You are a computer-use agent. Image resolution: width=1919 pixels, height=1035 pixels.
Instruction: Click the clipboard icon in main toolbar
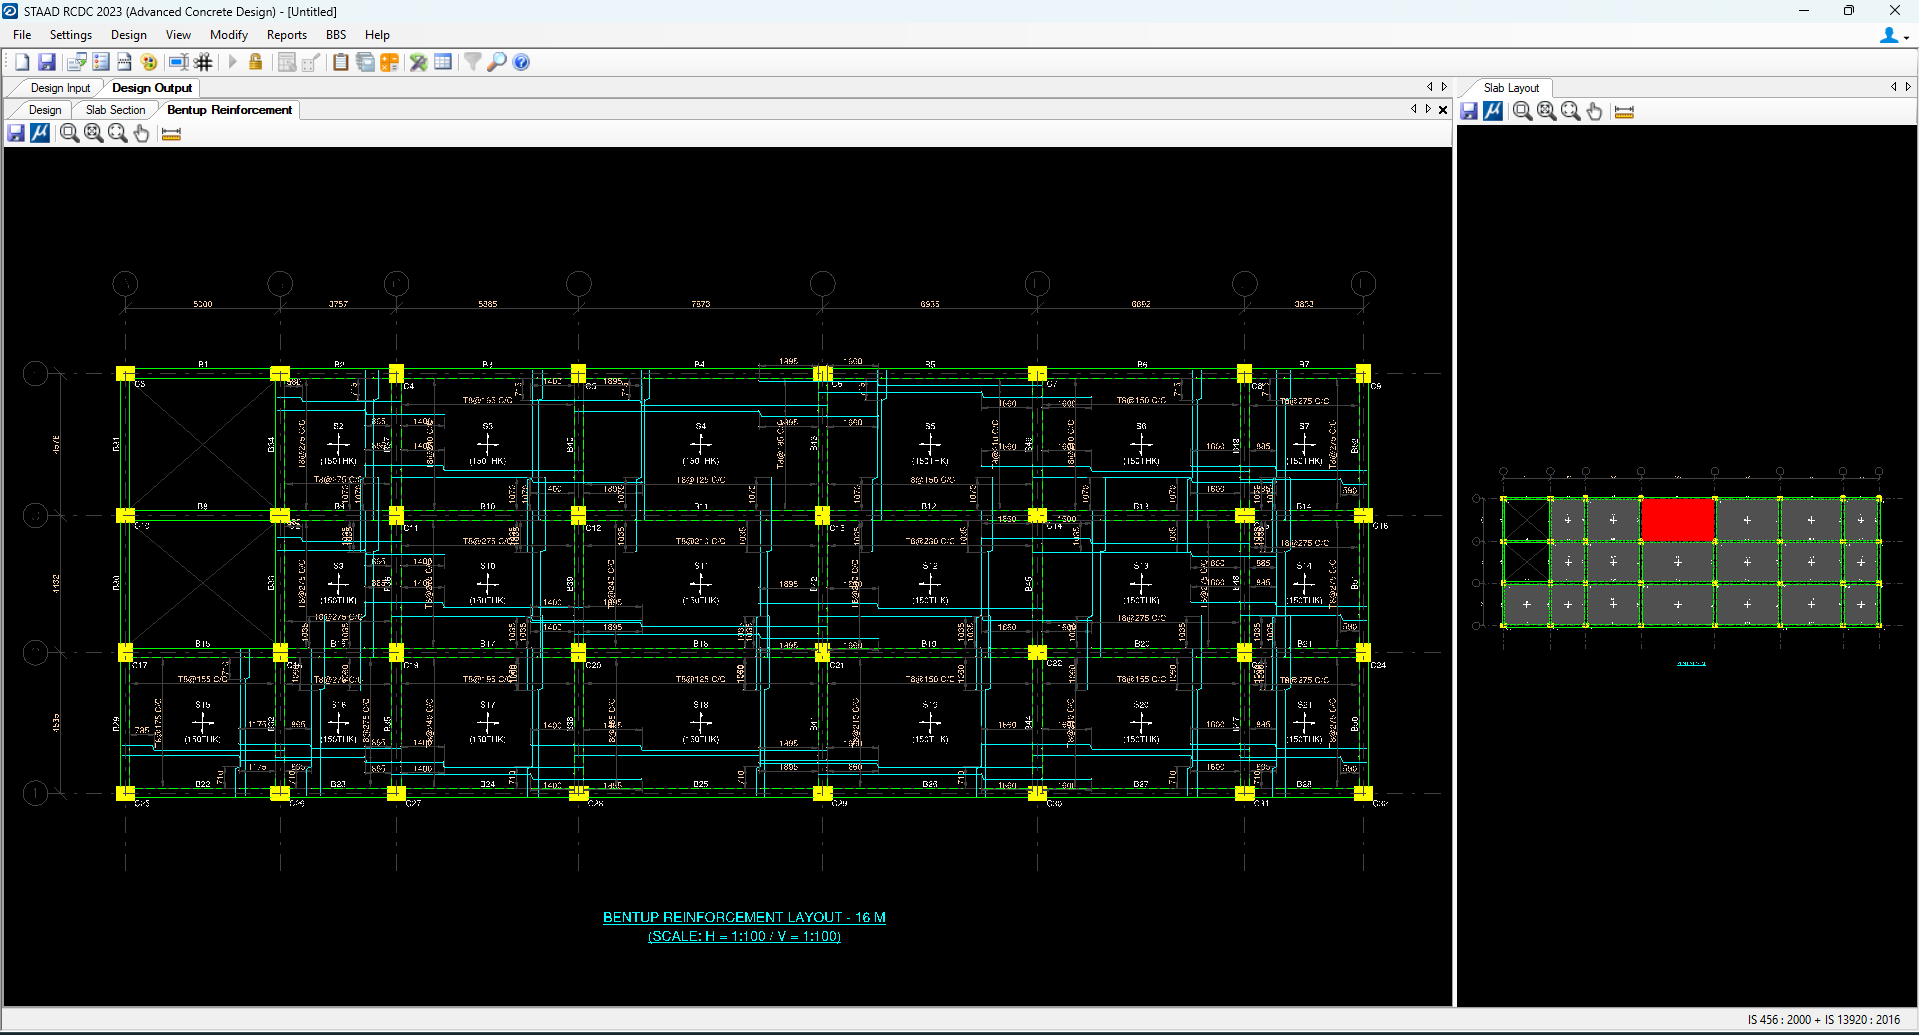pyautogui.click(x=341, y=62)
